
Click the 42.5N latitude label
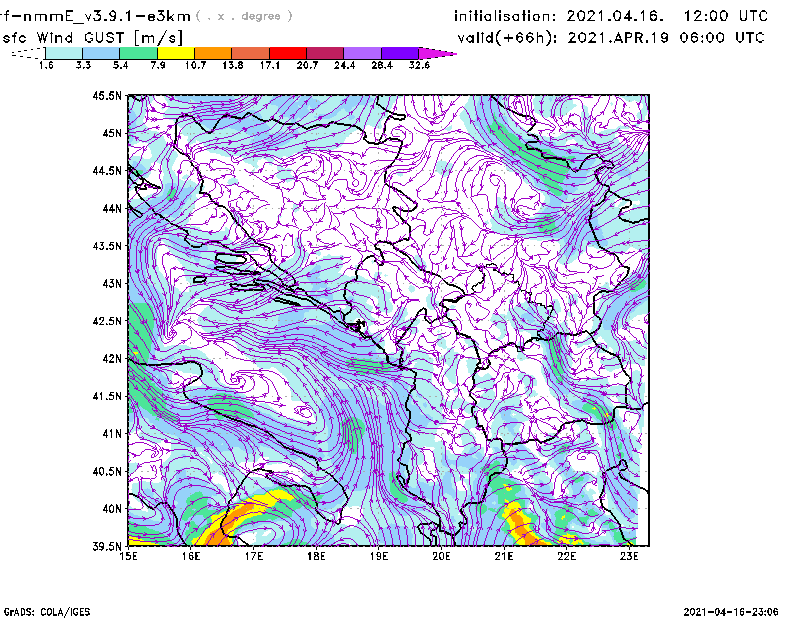point(107,321)
